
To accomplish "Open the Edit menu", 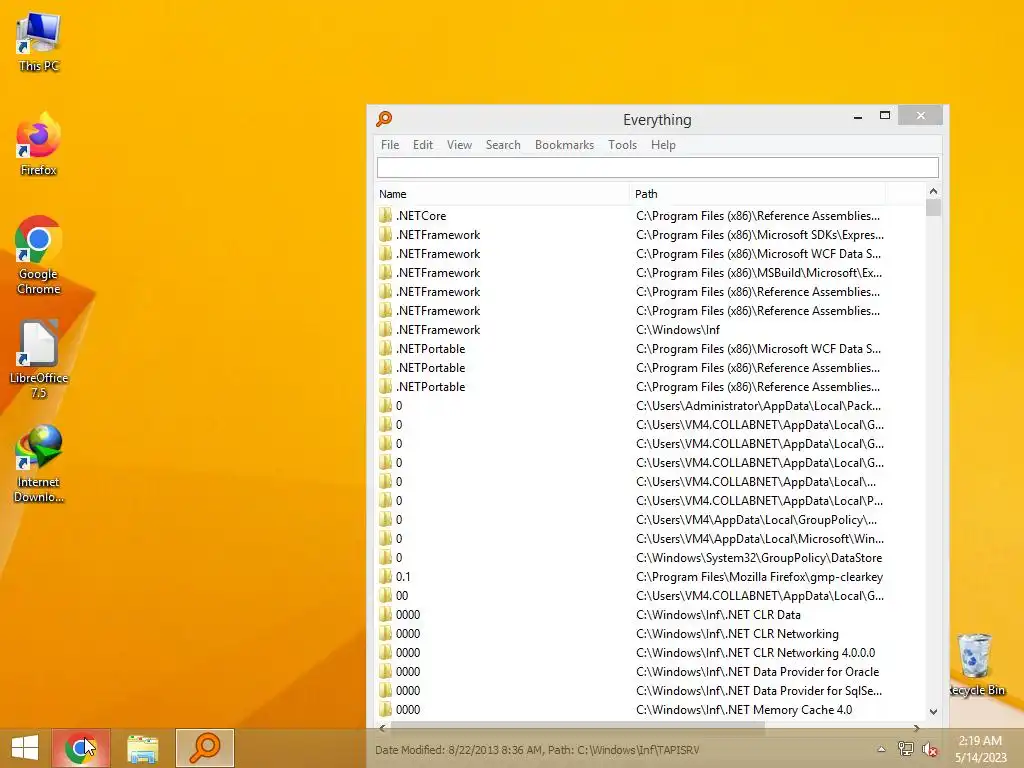I will click(x=423, y=145).
